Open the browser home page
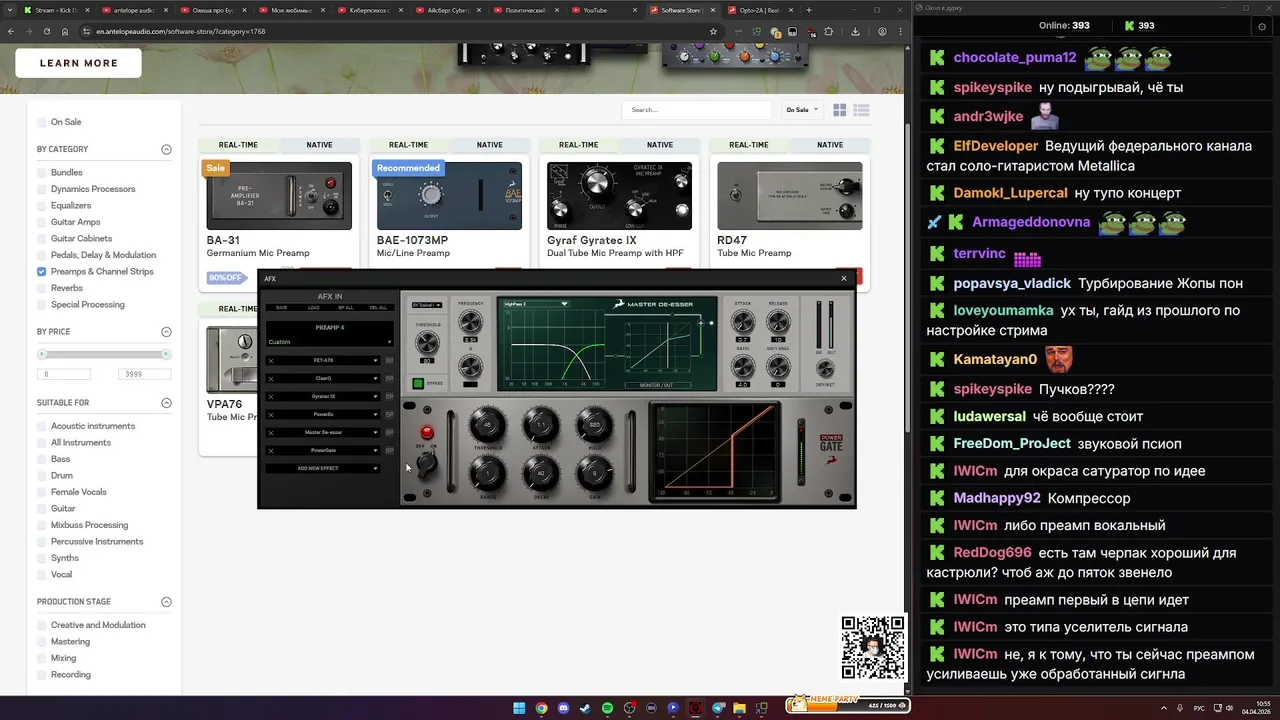Viewport: 1280px width, 720px height. [x=64, y=31]
